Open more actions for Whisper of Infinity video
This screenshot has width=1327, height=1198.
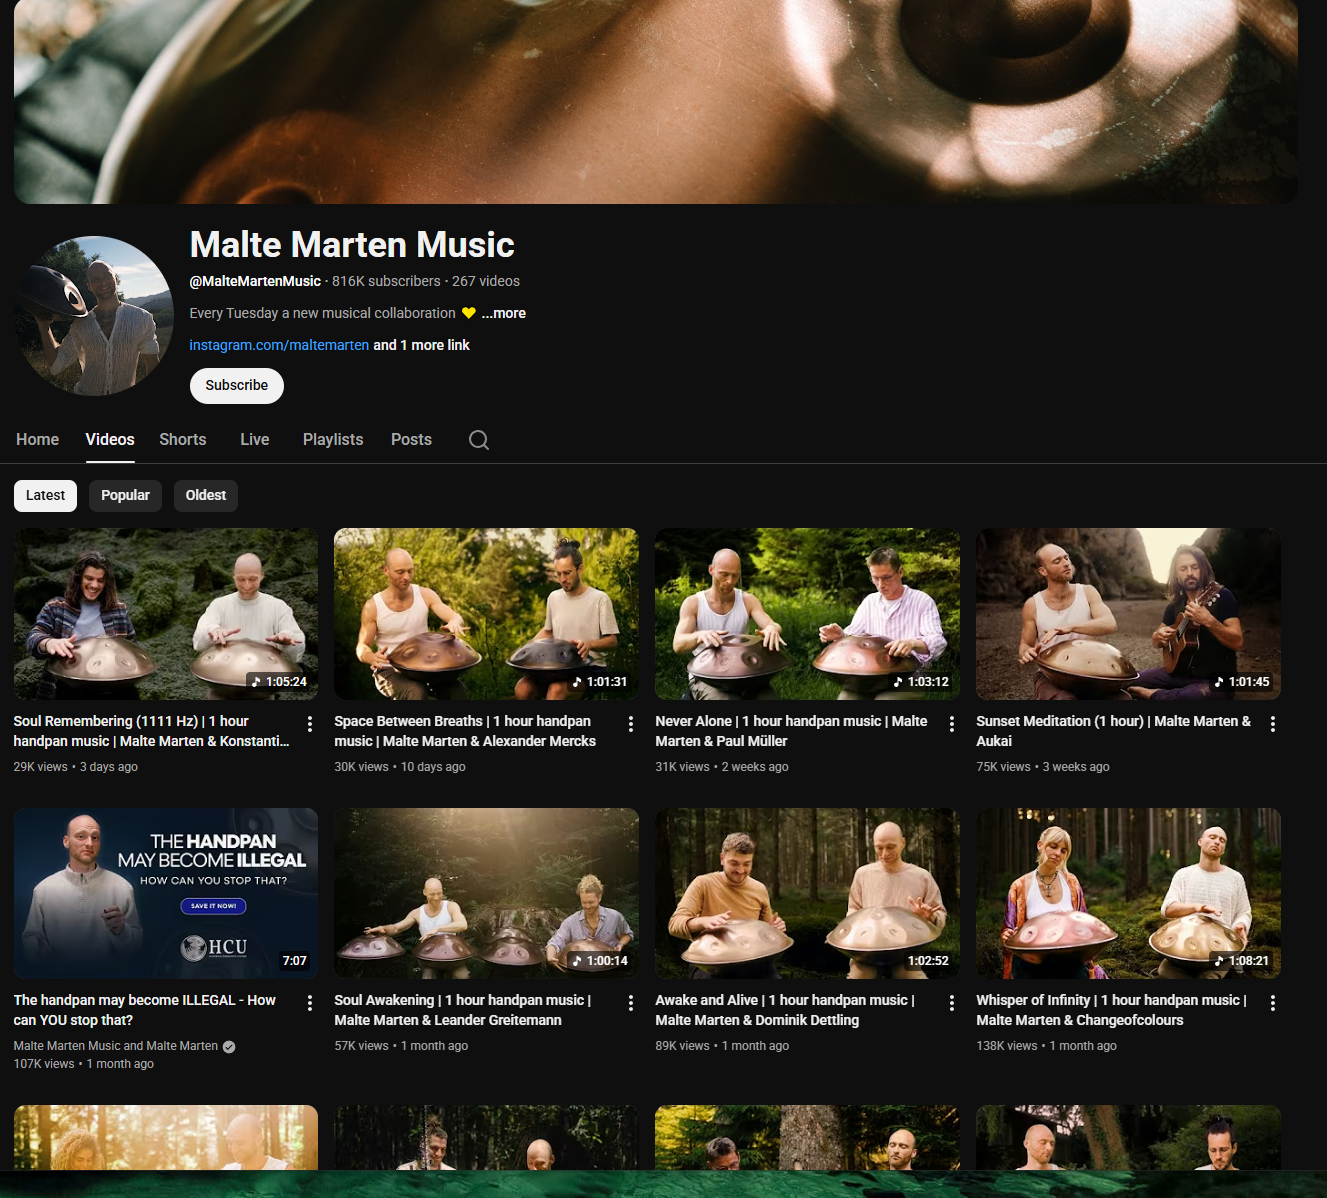[1273, 1003]
